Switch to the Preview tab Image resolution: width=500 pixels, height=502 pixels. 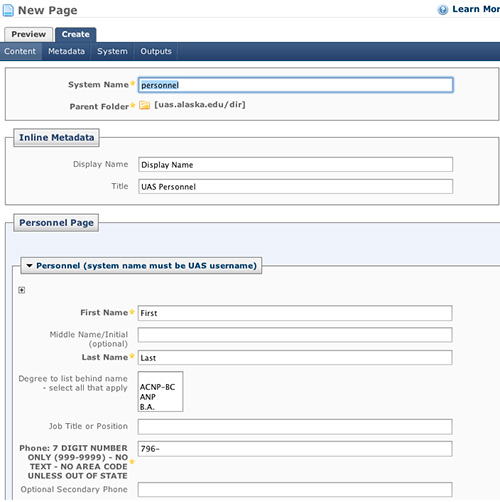(28, 34)
